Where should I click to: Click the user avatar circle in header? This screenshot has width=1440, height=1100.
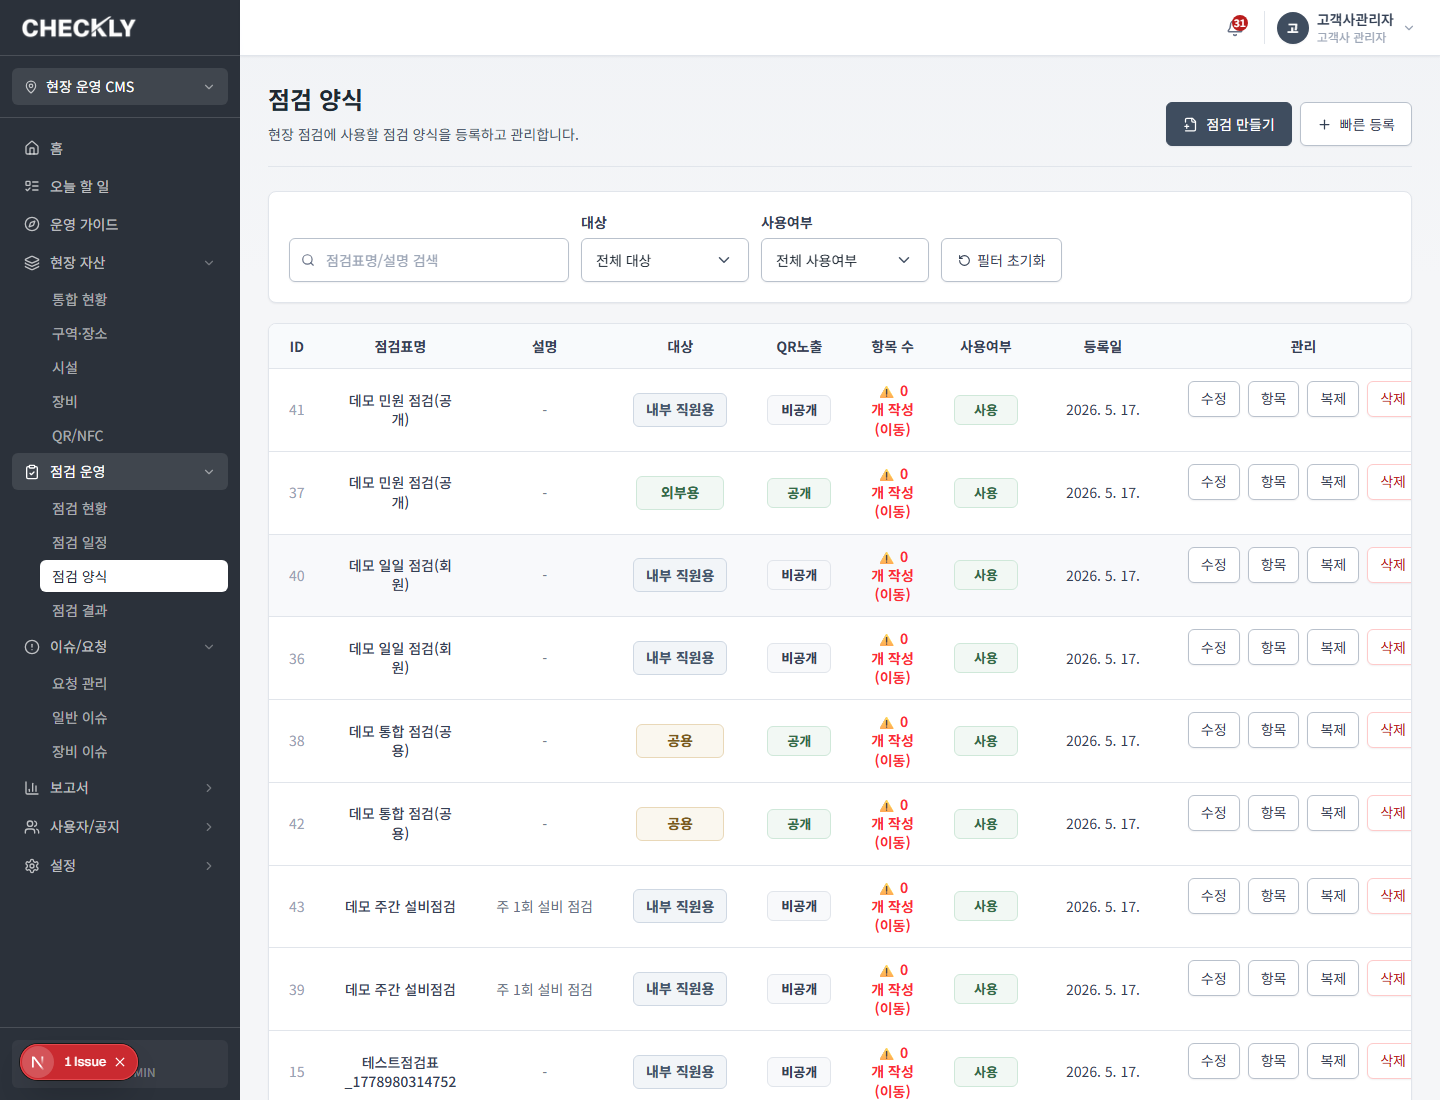pos(1292,28)
